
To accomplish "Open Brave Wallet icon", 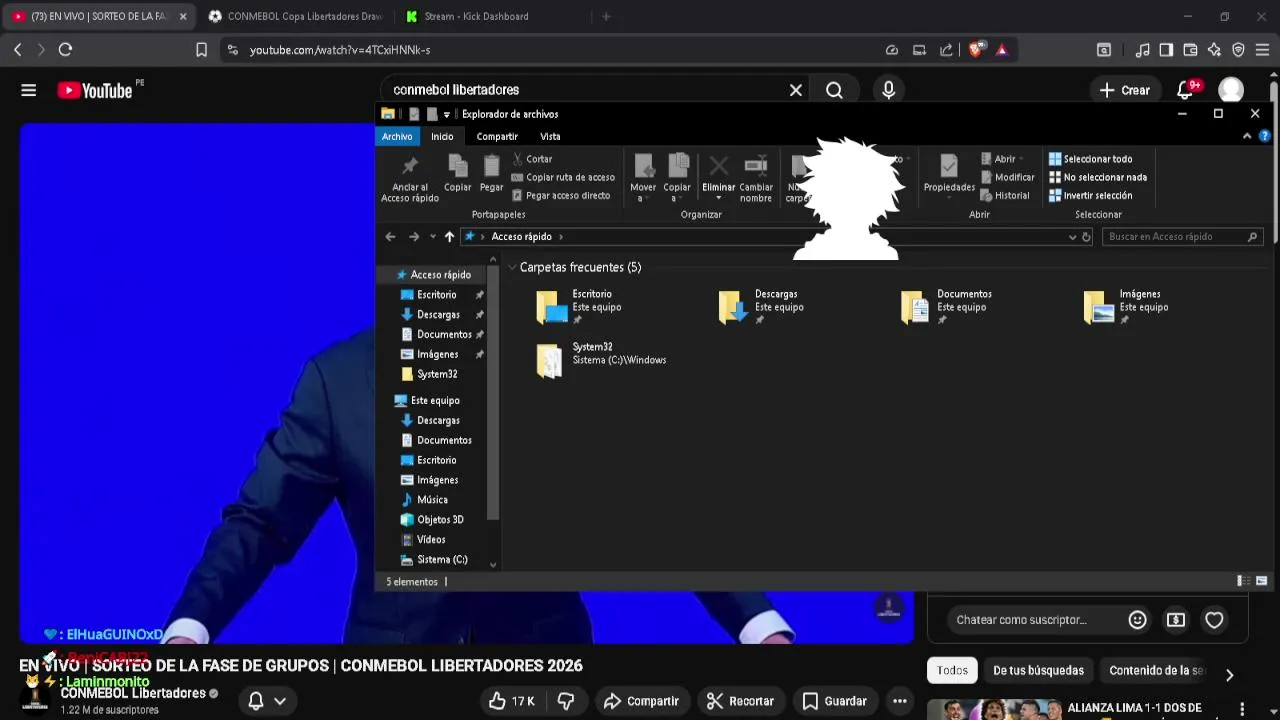I will (x=1190, y=49).
